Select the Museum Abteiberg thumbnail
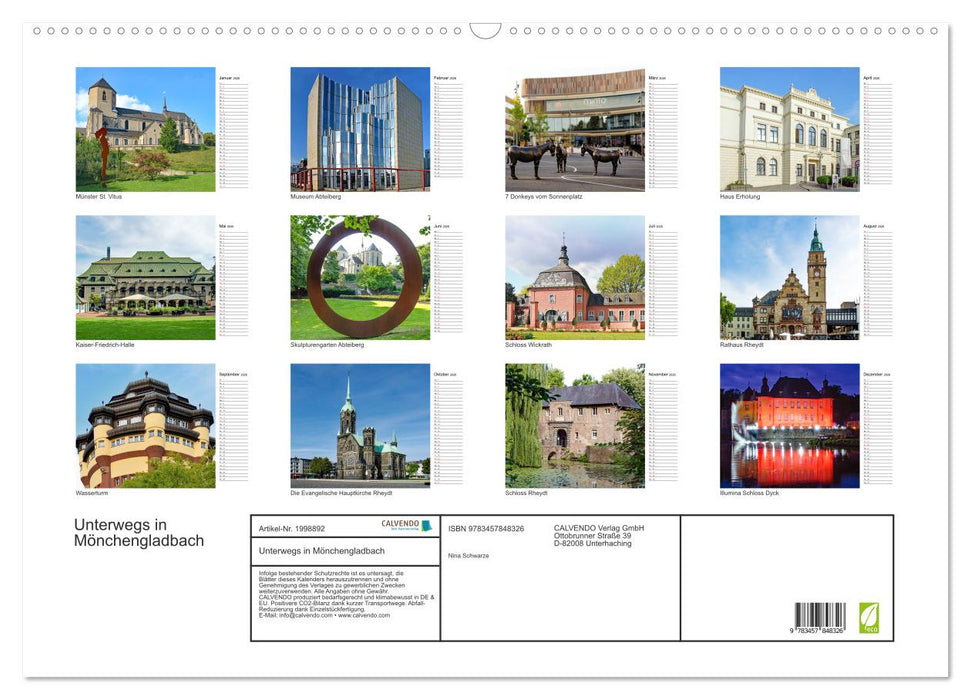971x700 pixels. (360, 128)
